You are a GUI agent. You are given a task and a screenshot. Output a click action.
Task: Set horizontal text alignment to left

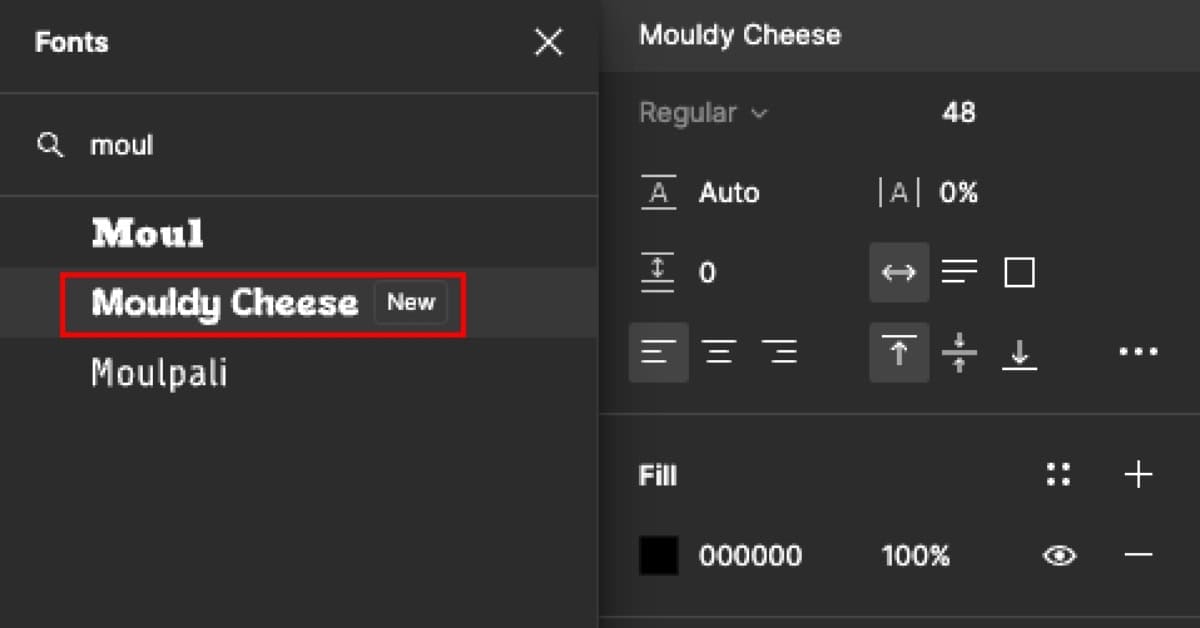pos(659,352)
